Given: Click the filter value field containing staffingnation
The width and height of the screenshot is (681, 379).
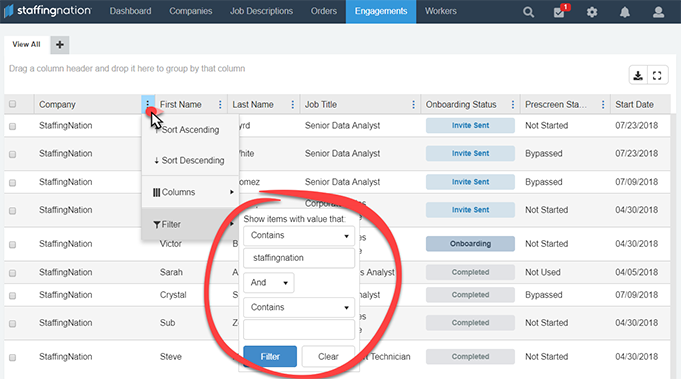Looking at the screenshot, I should pyautogui.click(x=299, y=258).
